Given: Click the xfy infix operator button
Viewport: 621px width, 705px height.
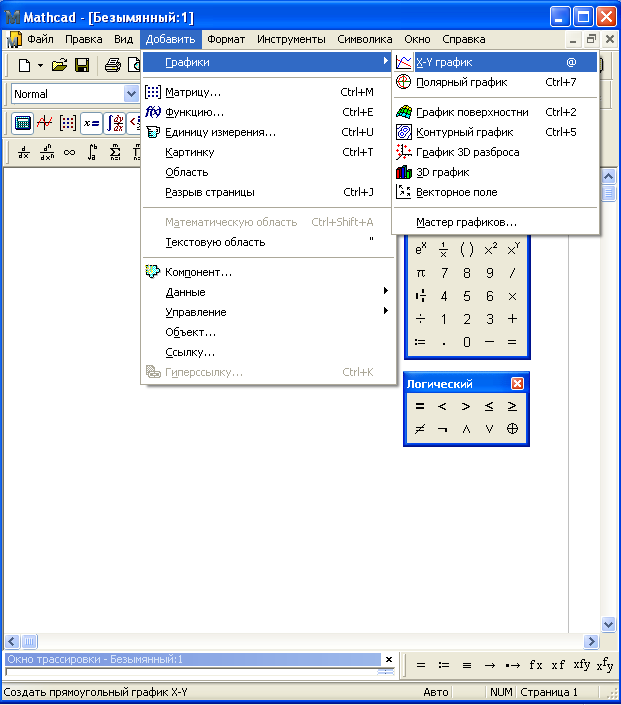Looking at the screenshot, I should coord(581,665).
